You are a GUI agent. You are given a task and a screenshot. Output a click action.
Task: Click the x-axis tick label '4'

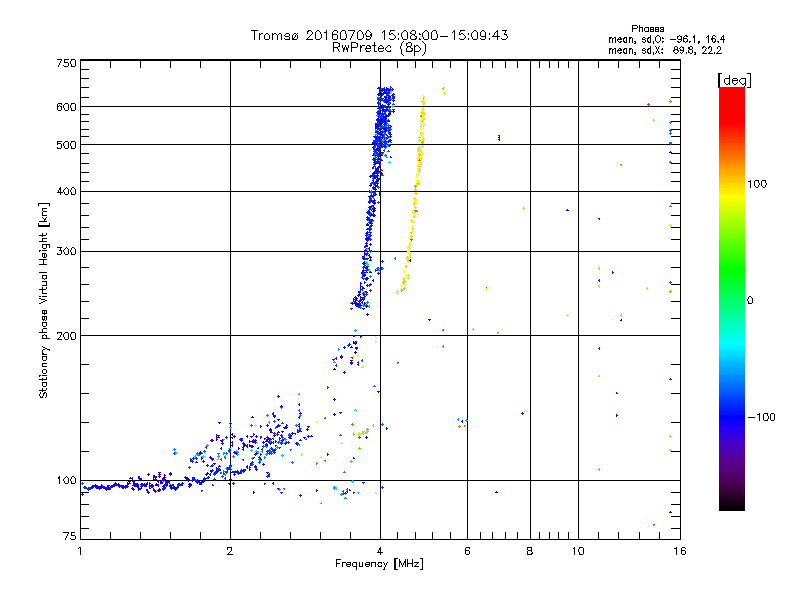coord(380,551)
